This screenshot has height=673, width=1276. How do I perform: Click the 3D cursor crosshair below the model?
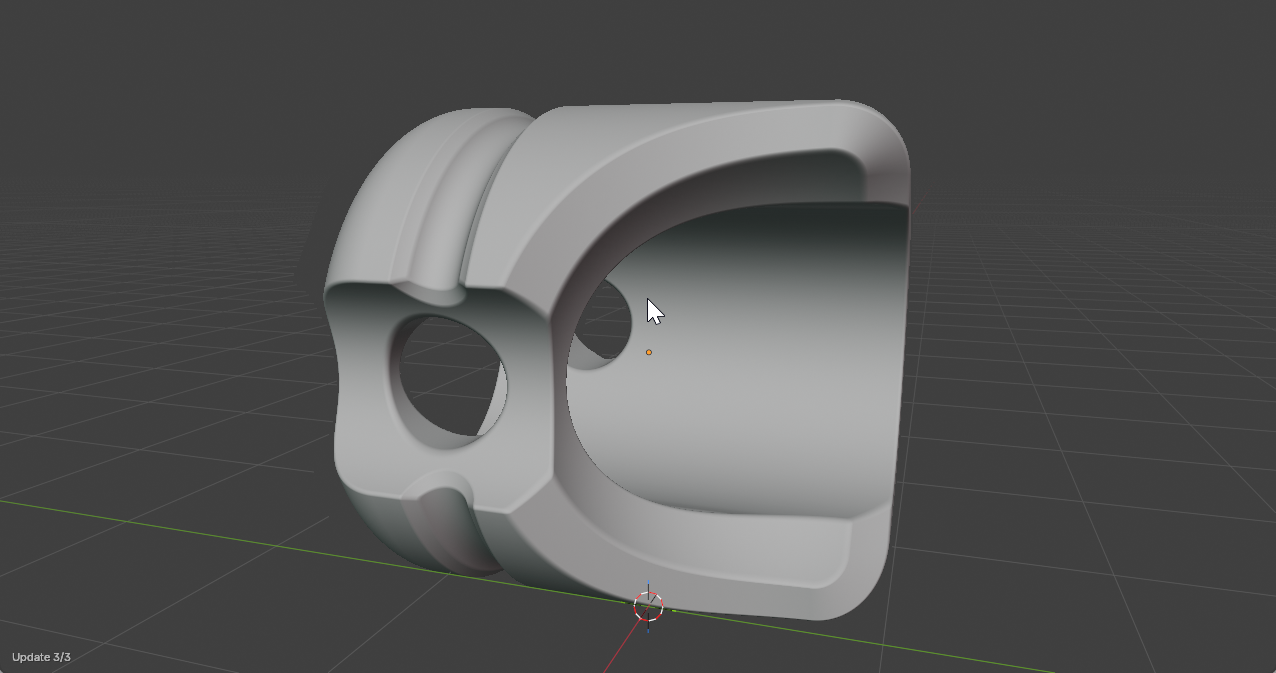[x=648, y=606]
